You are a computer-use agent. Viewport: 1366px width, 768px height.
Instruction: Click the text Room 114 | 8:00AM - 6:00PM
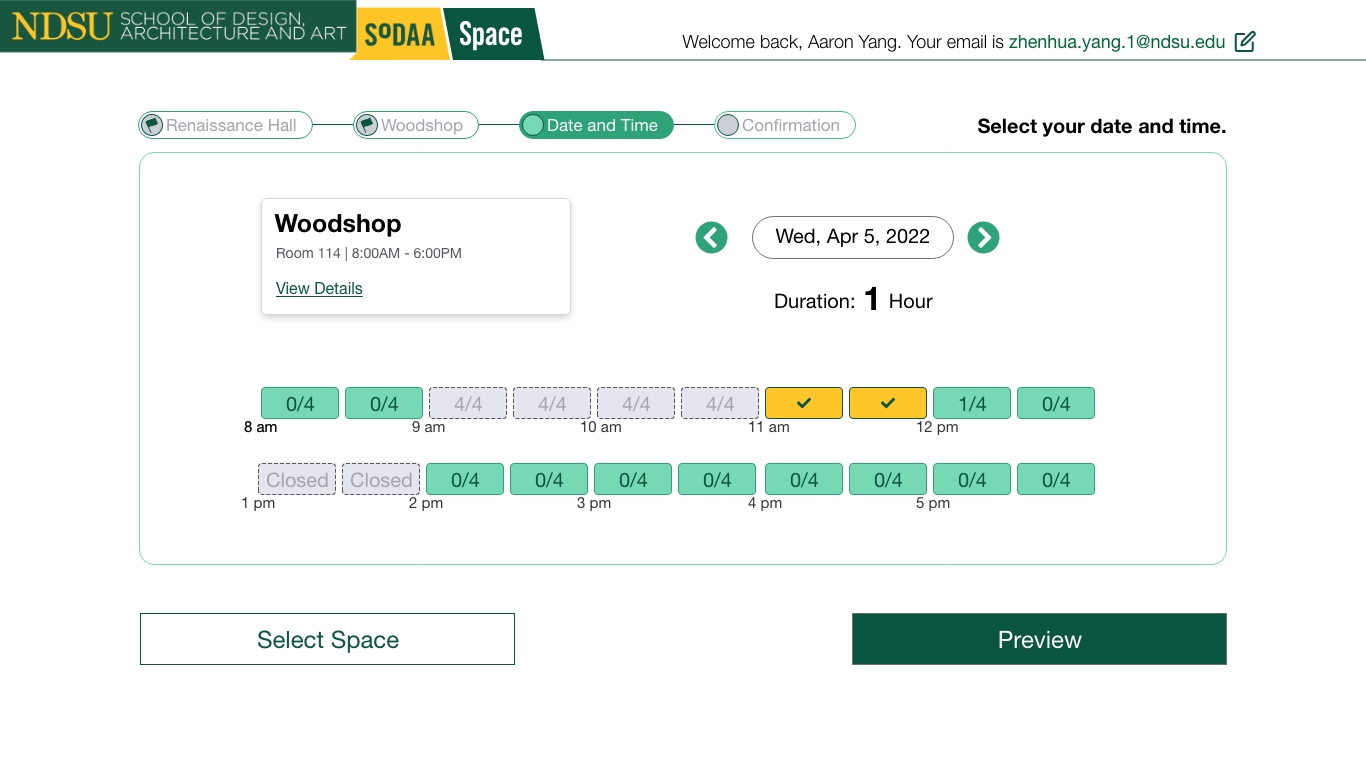pos(369,253)
